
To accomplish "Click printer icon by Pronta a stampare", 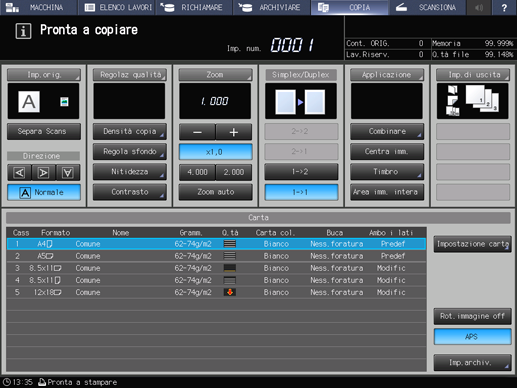I will click(42, 382).
